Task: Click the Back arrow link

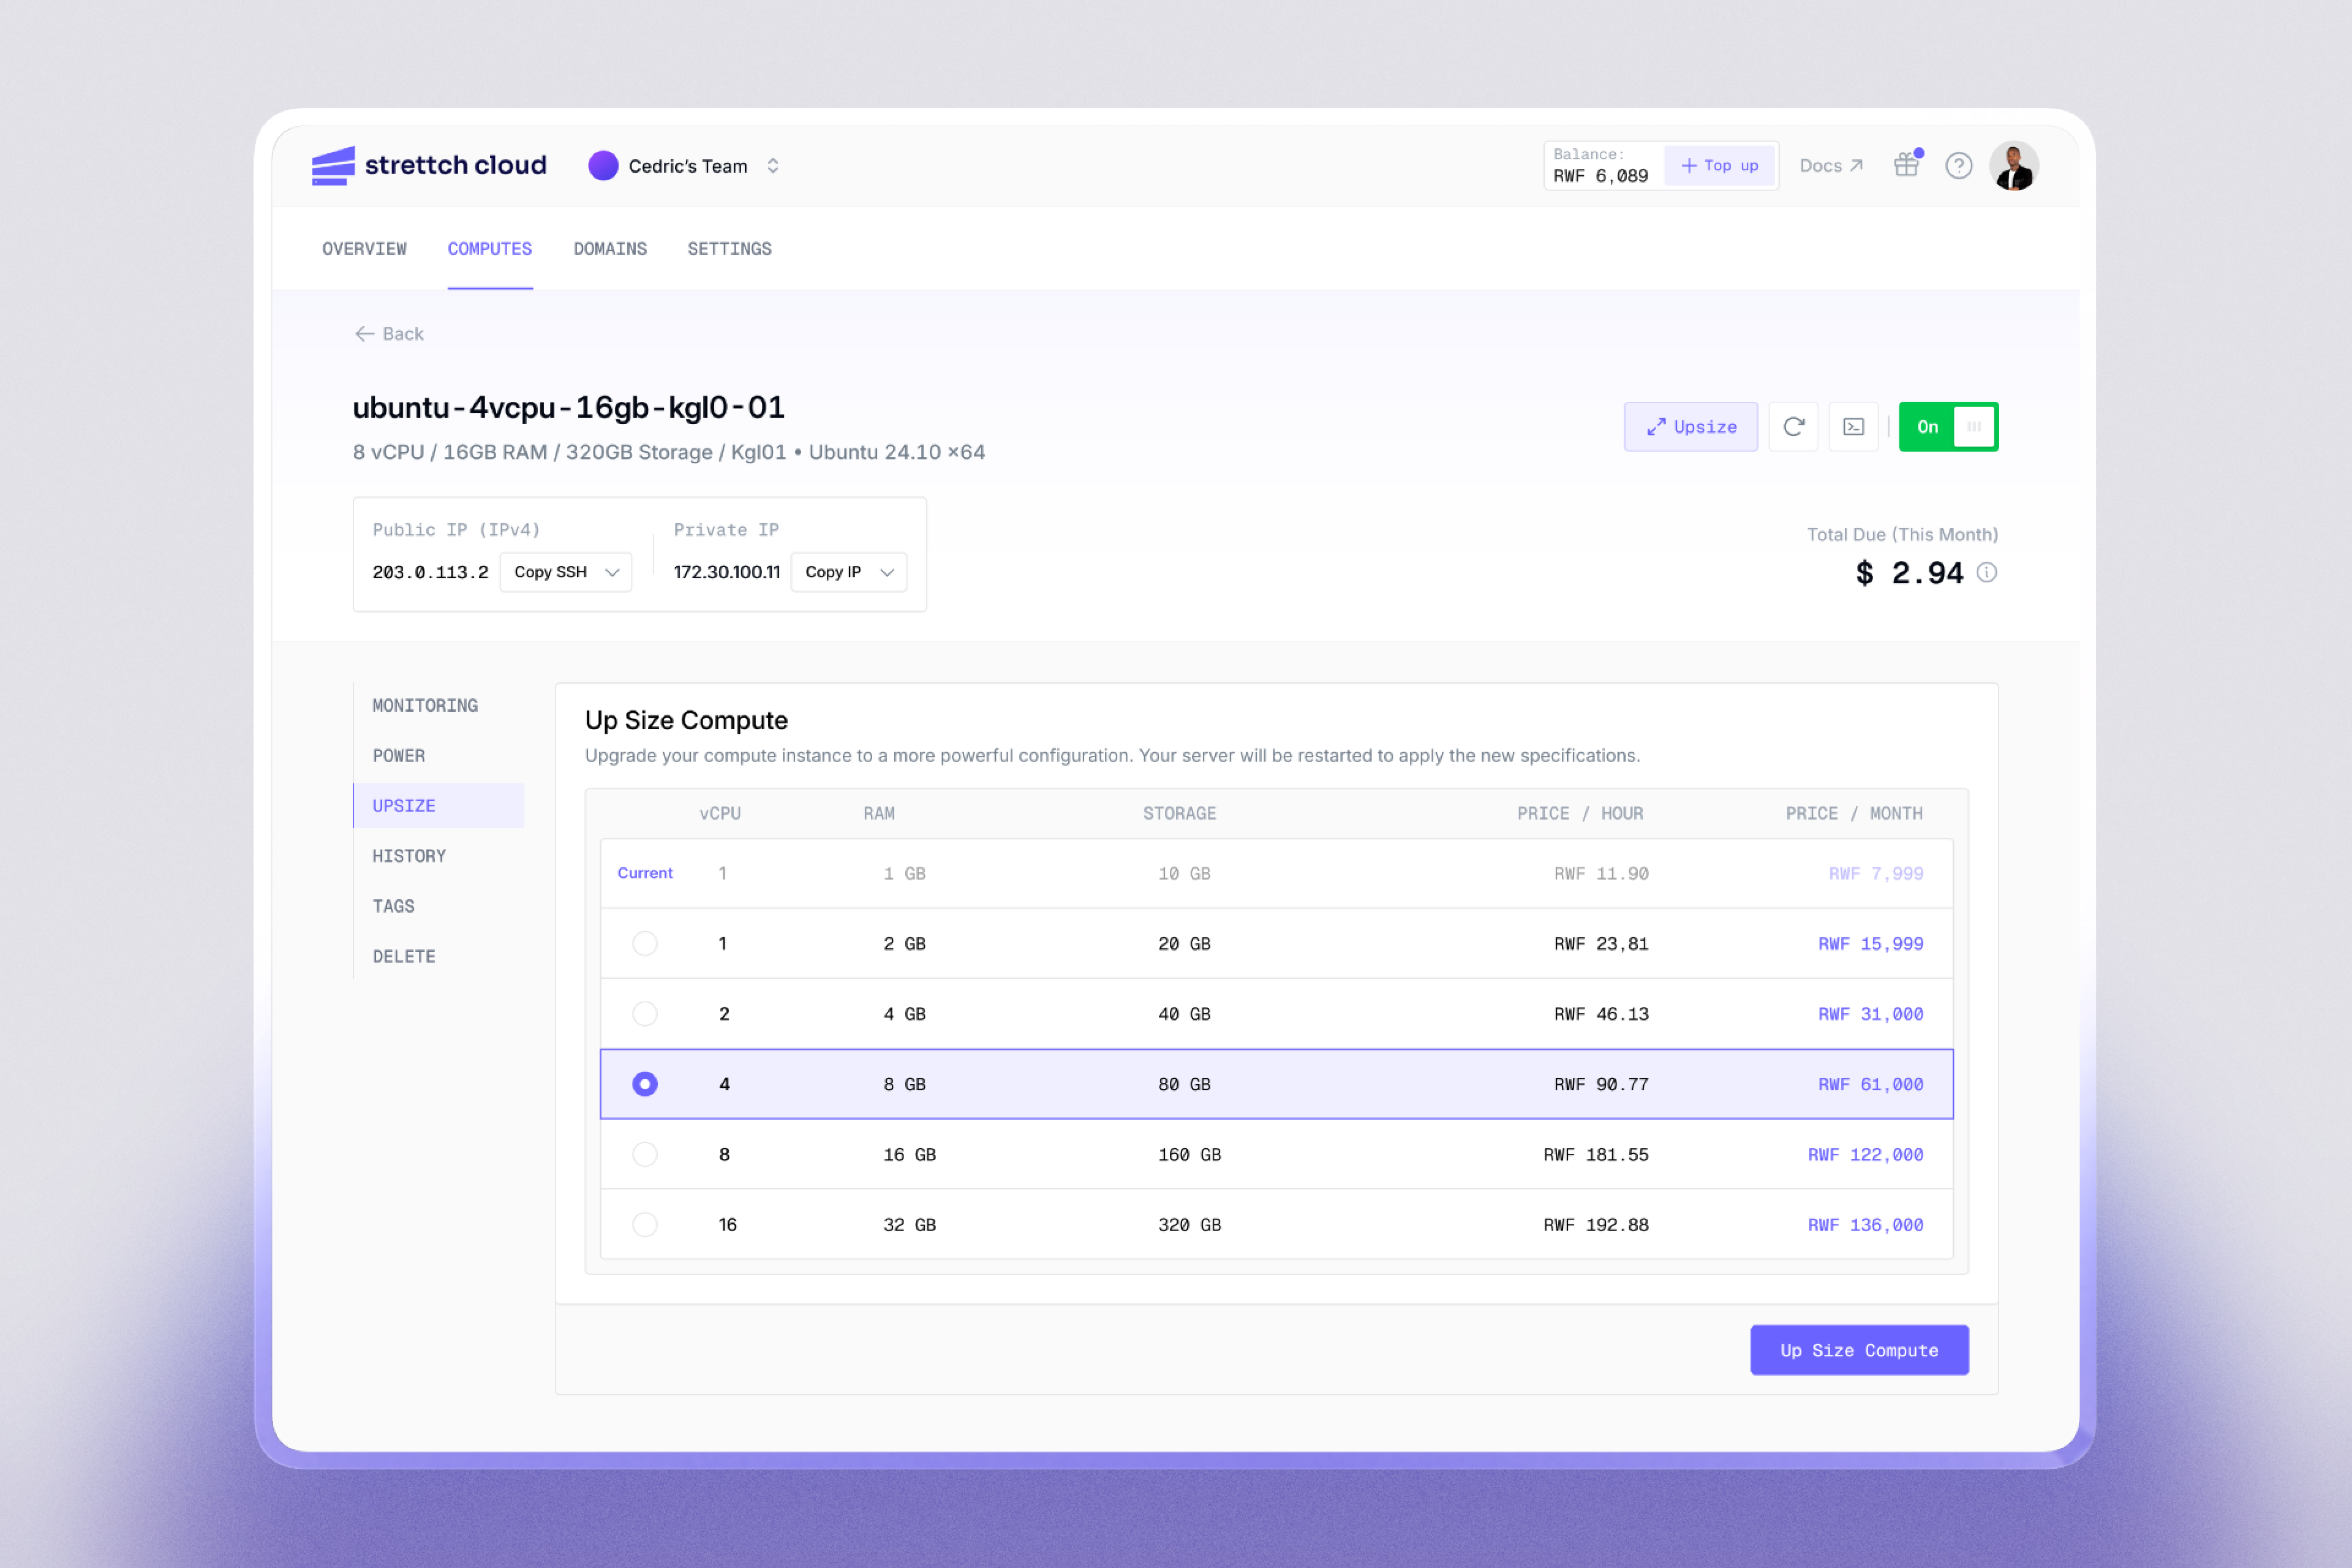Action: click(389, 334)
